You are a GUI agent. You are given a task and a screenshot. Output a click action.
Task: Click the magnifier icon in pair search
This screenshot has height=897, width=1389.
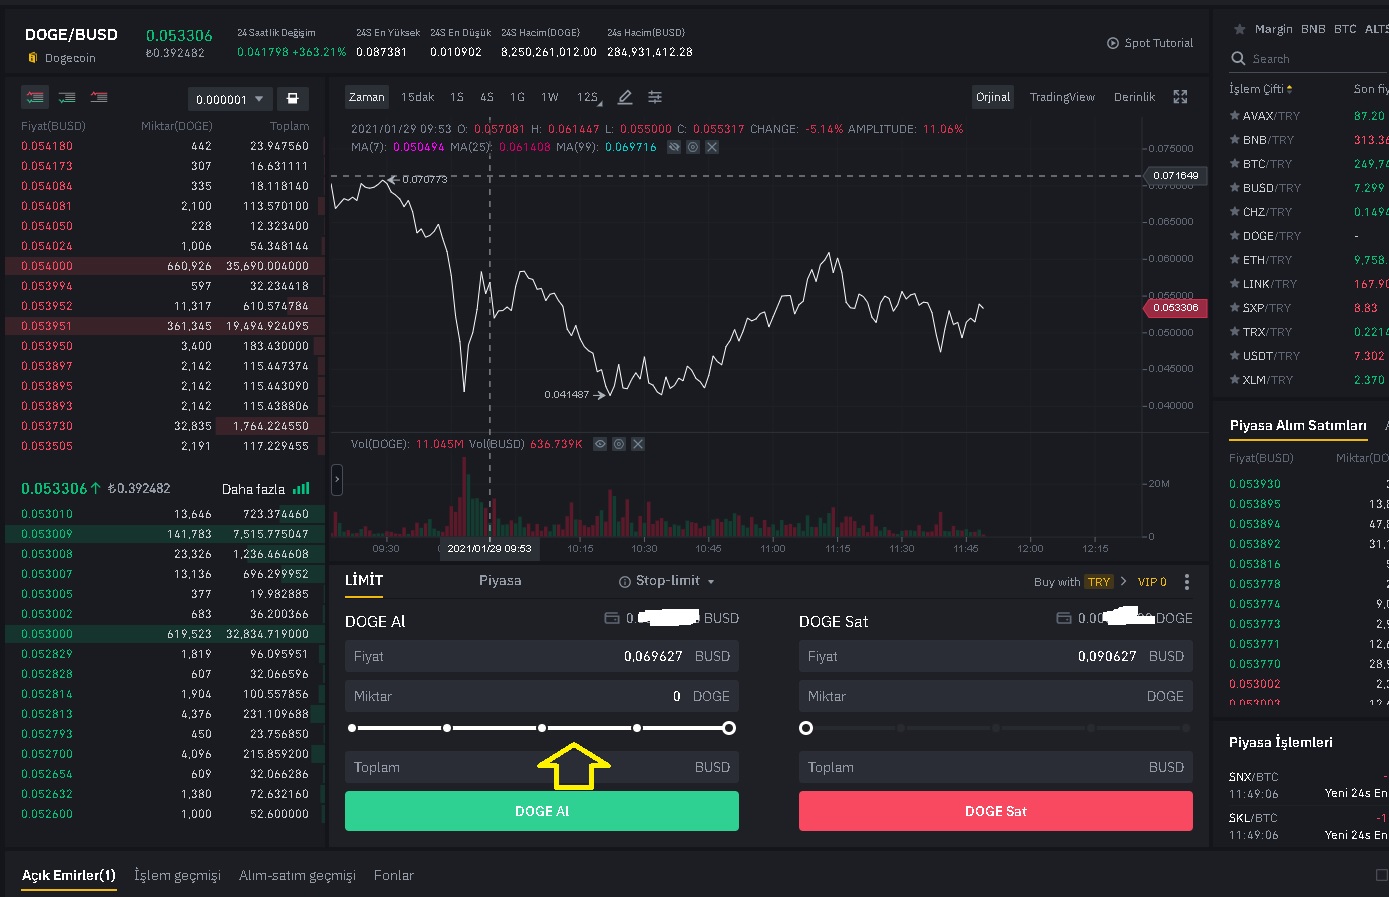coord(1238,59)
